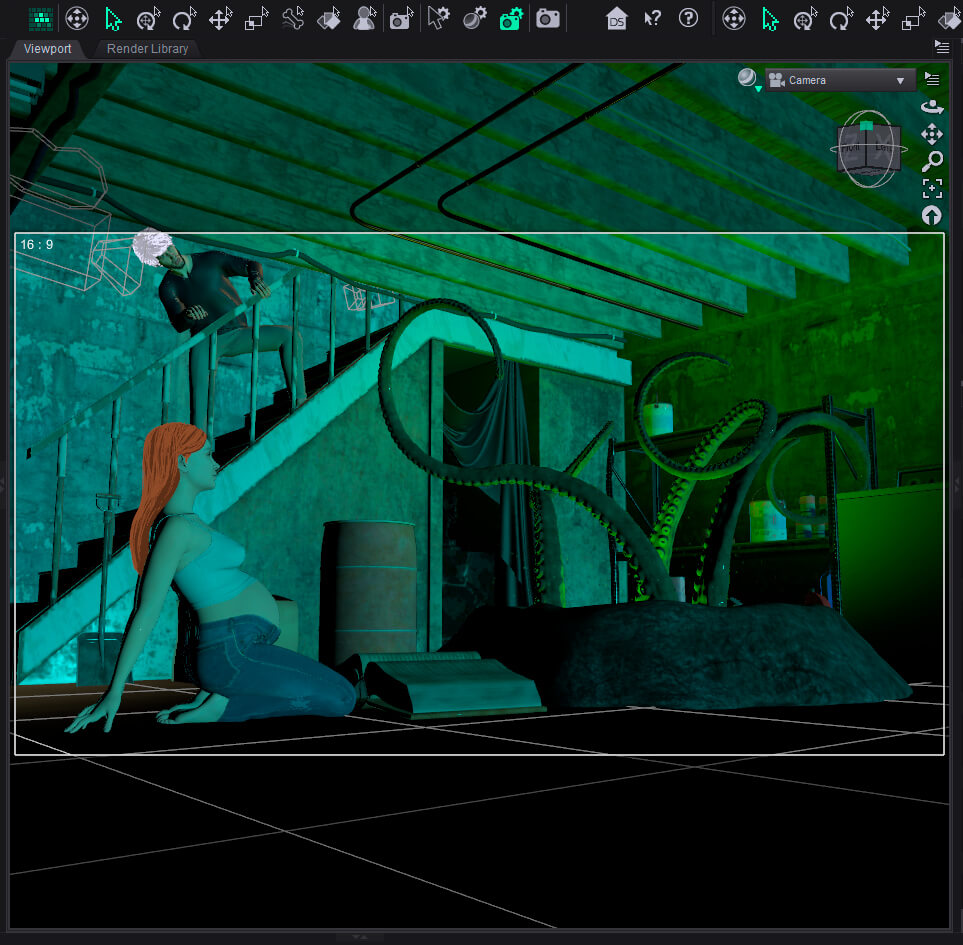Select Scale tool right of Help icon
The height and width of the screenshot is (945, 963).
(x=913, y=19)
